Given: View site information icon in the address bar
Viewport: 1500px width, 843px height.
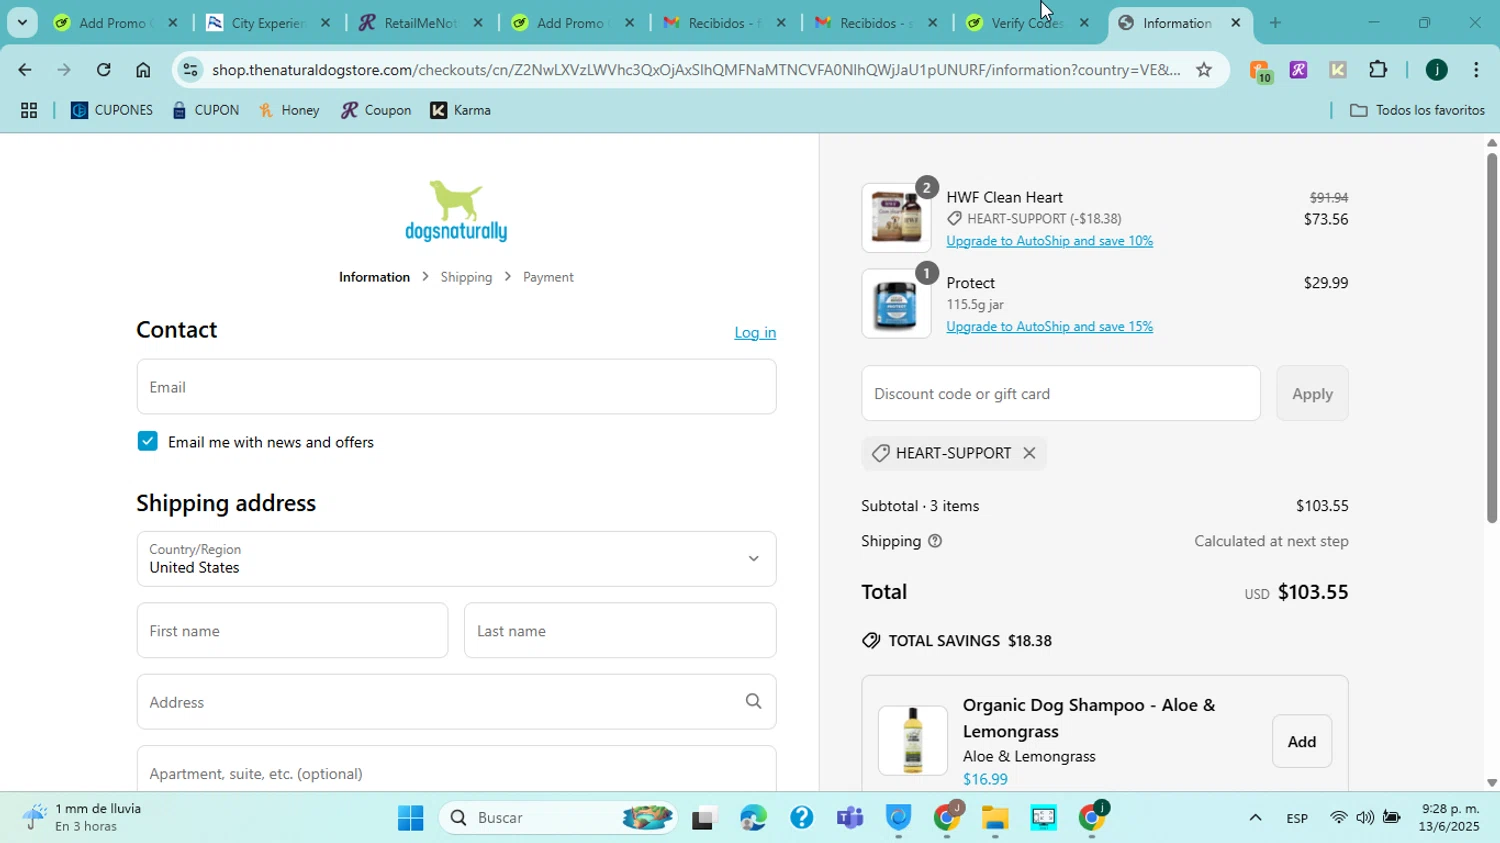Looking at the screenshot, I should [191, 70].
